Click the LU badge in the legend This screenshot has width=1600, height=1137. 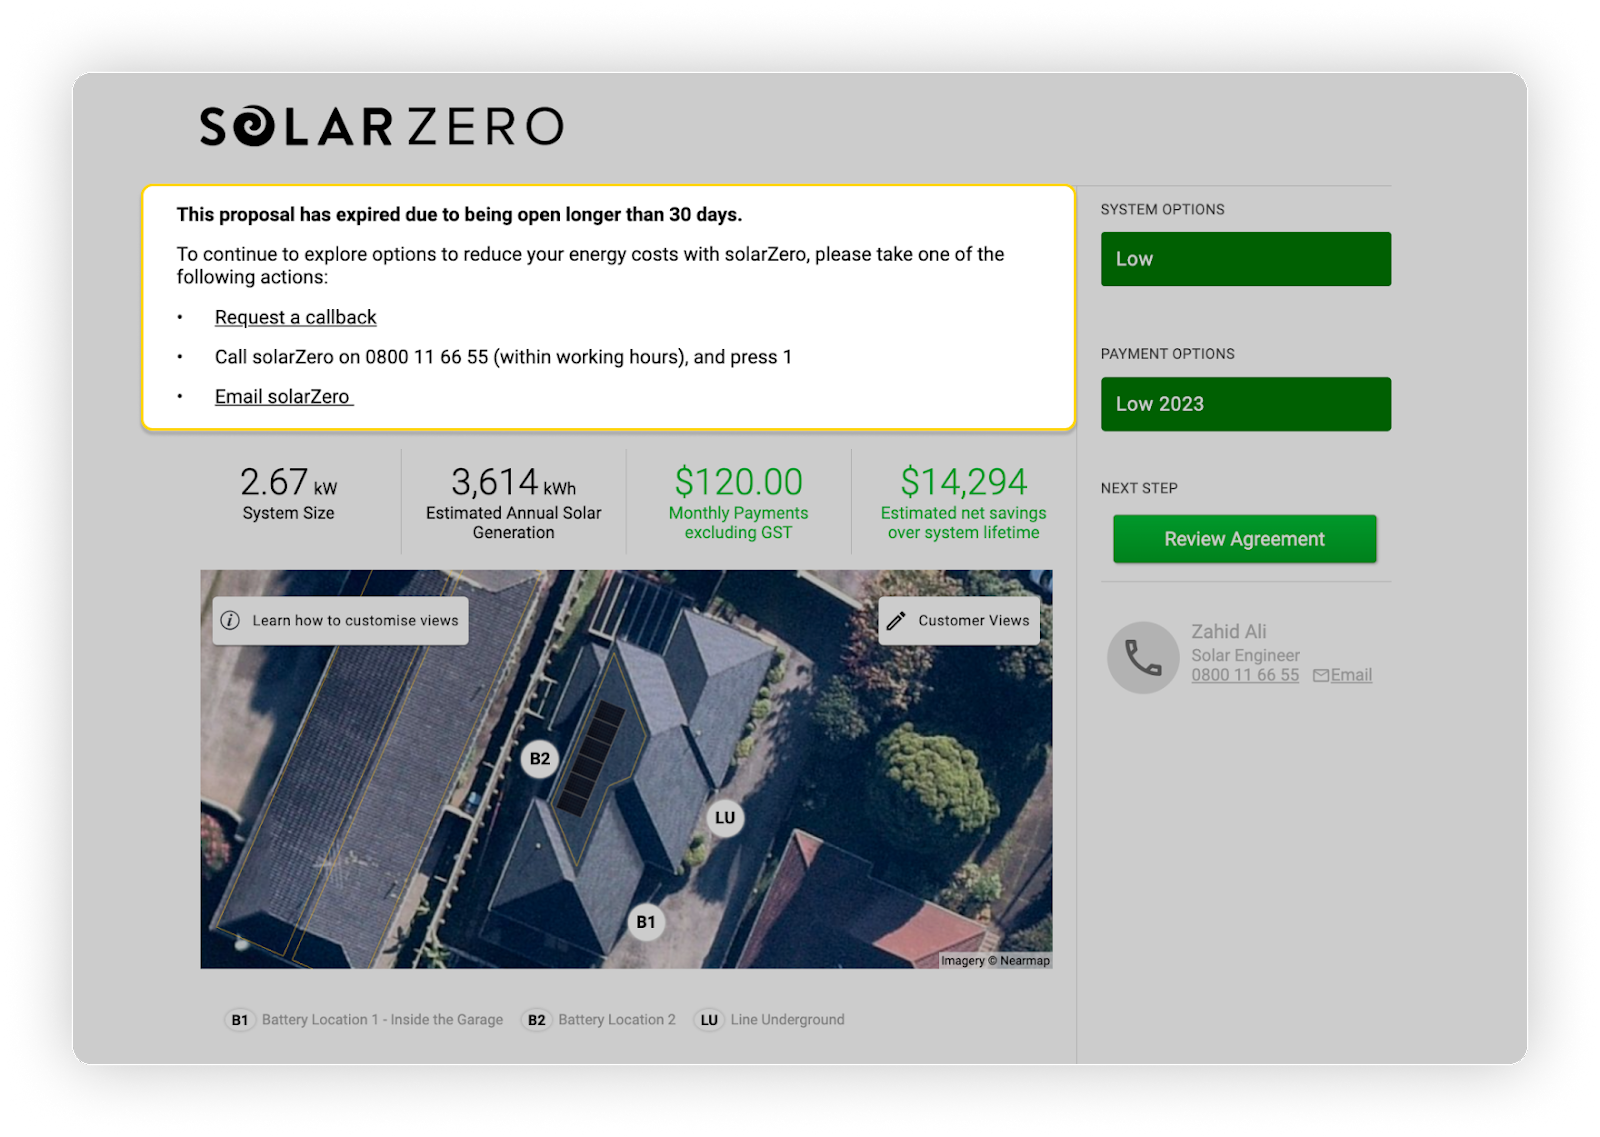pos(709,1020)
